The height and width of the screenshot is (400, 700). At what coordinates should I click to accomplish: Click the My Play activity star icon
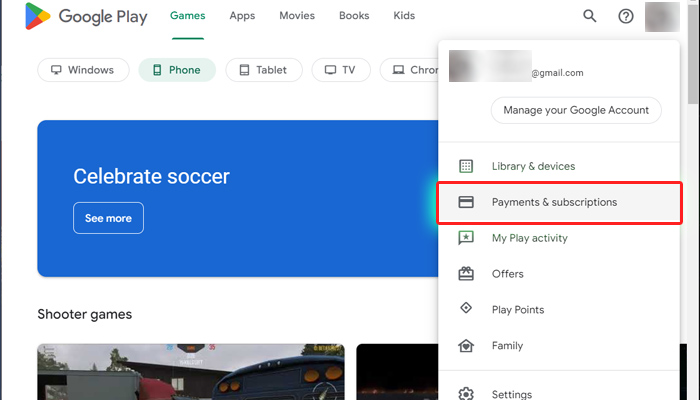[x=466, y=238]
